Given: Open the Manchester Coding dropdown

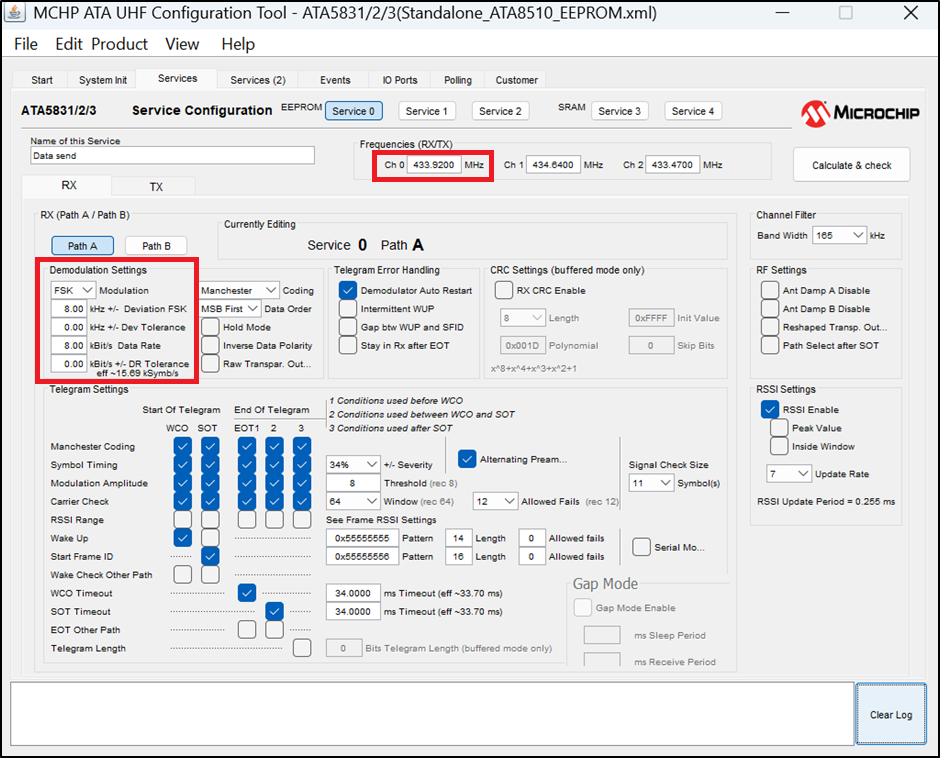Looking at the screenshot, I should tap(238, 290).
